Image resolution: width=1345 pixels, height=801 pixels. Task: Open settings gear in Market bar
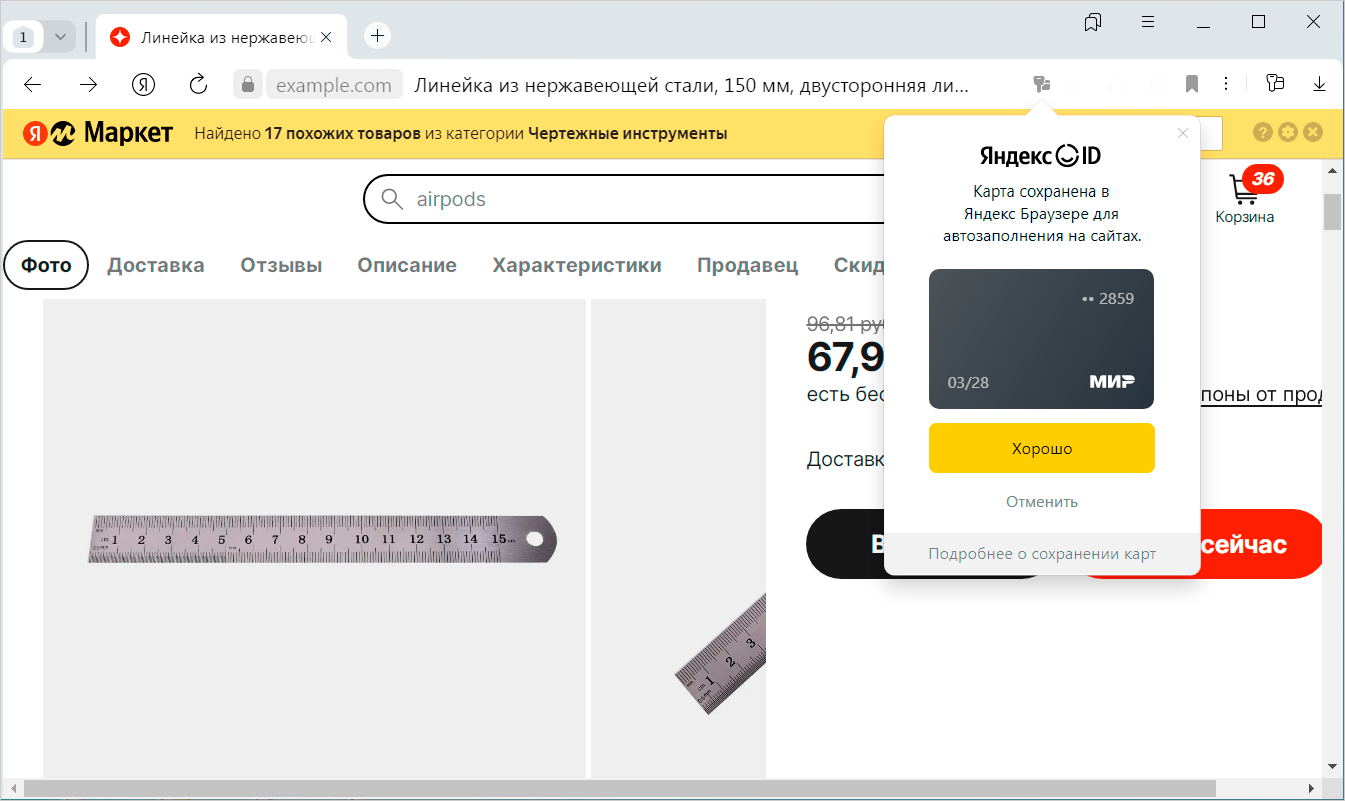[x=1288, y=132]
